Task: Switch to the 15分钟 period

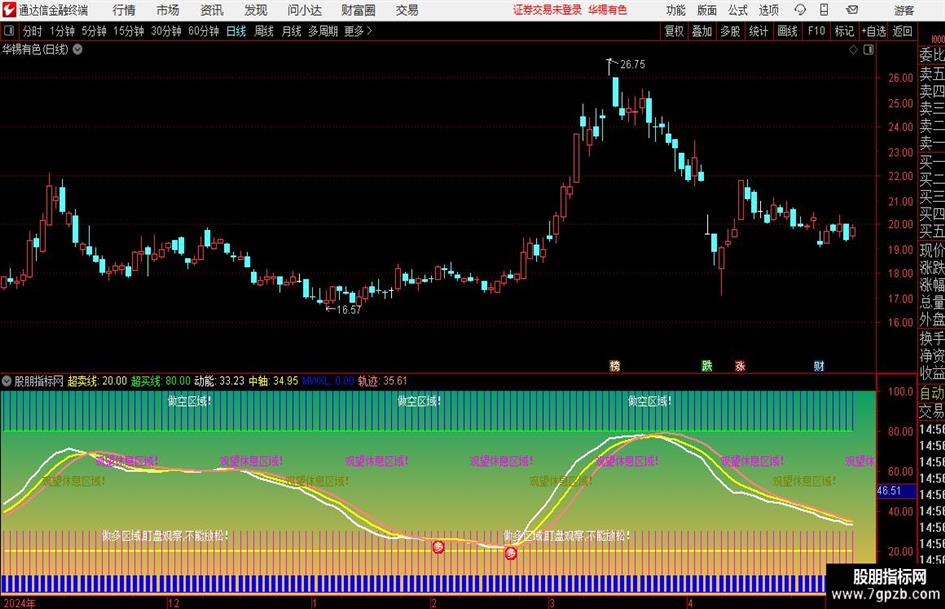Action: tap(128, 31)
